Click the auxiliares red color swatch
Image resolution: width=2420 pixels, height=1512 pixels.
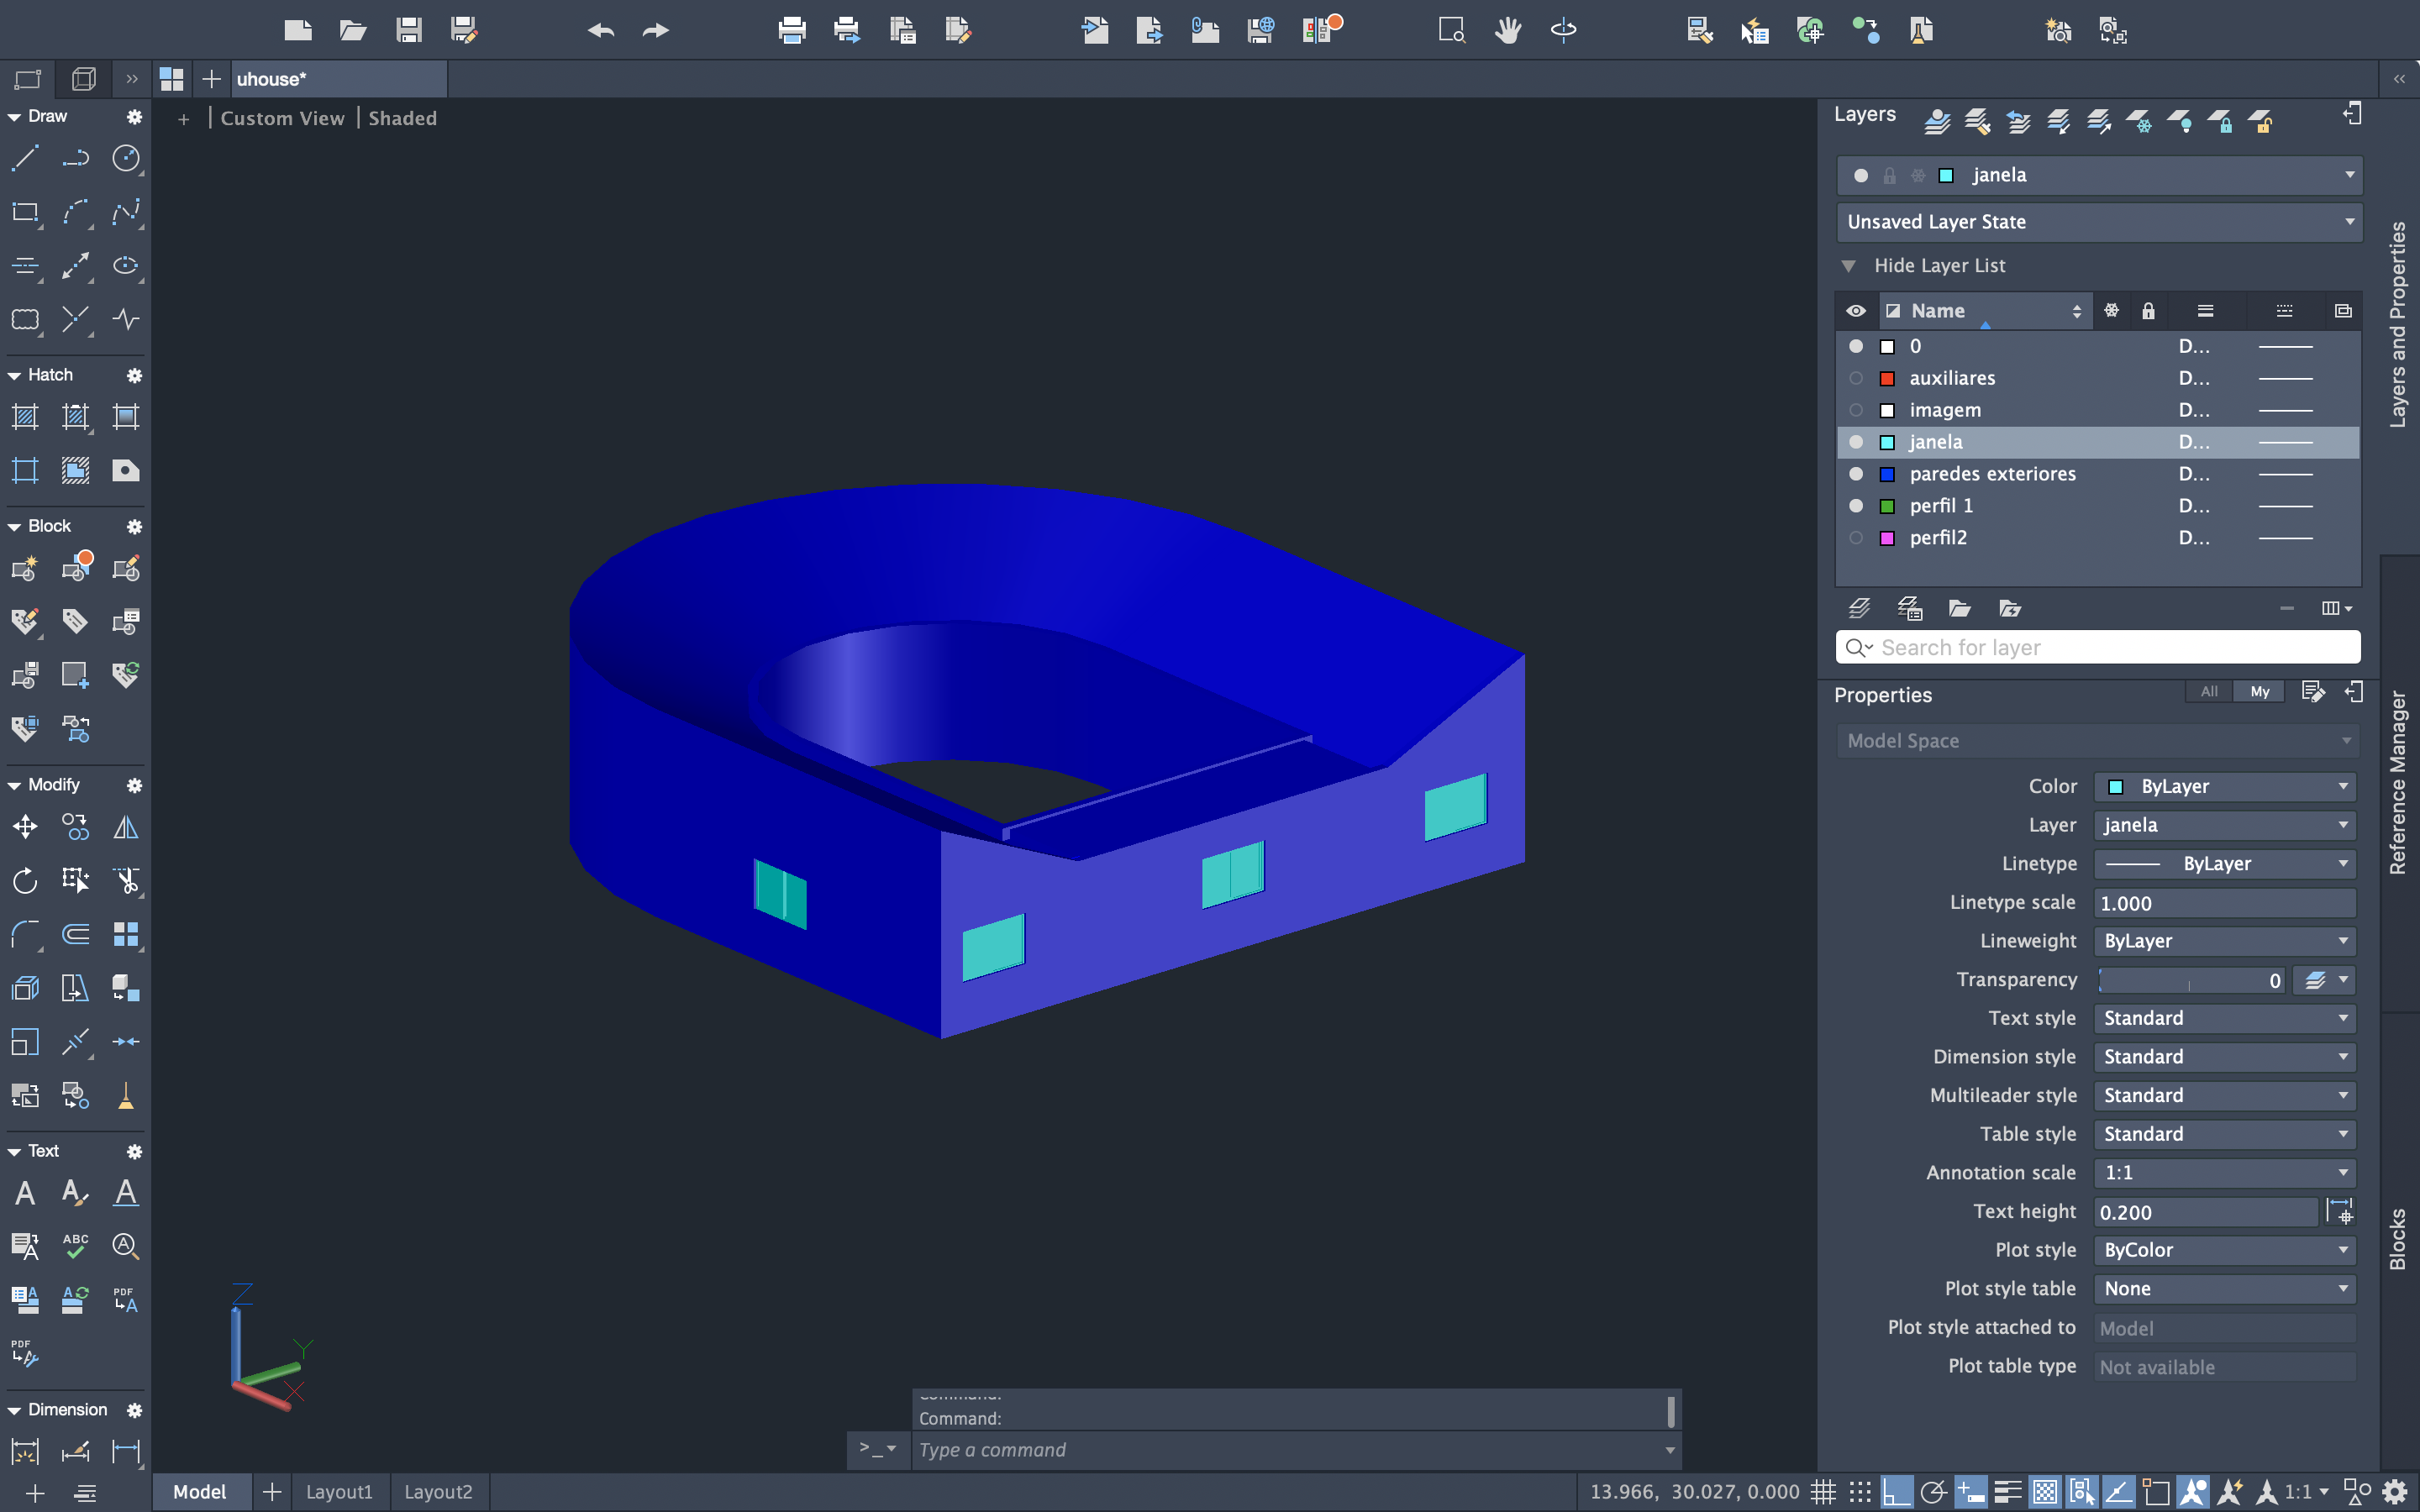pyautogui.click(x=1887, y=378)
